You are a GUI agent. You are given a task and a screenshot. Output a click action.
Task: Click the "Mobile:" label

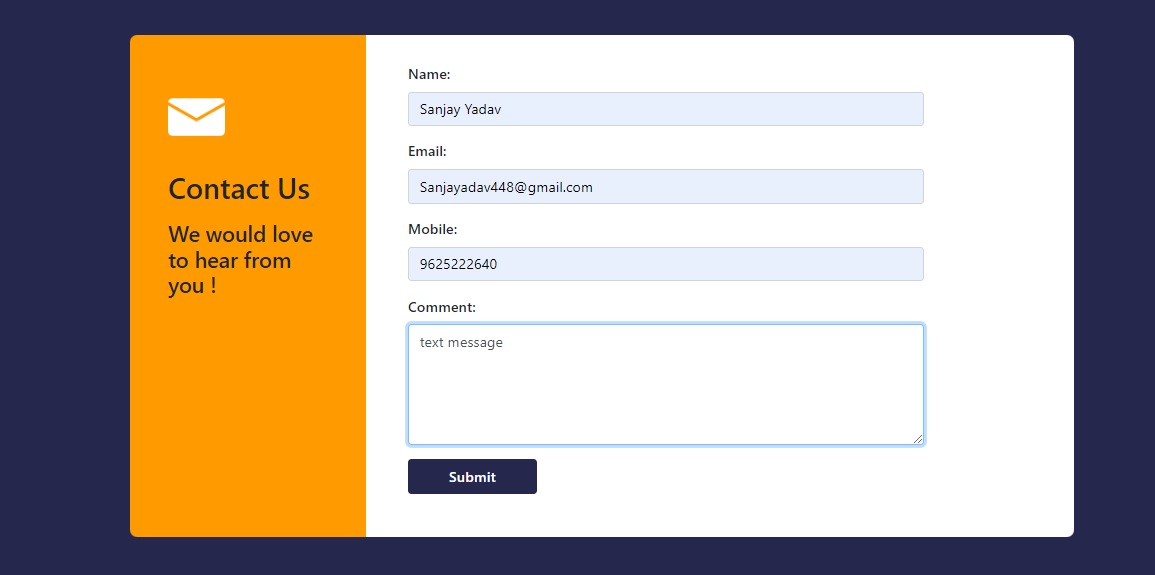pyautogui.click(x=432, y=229)
